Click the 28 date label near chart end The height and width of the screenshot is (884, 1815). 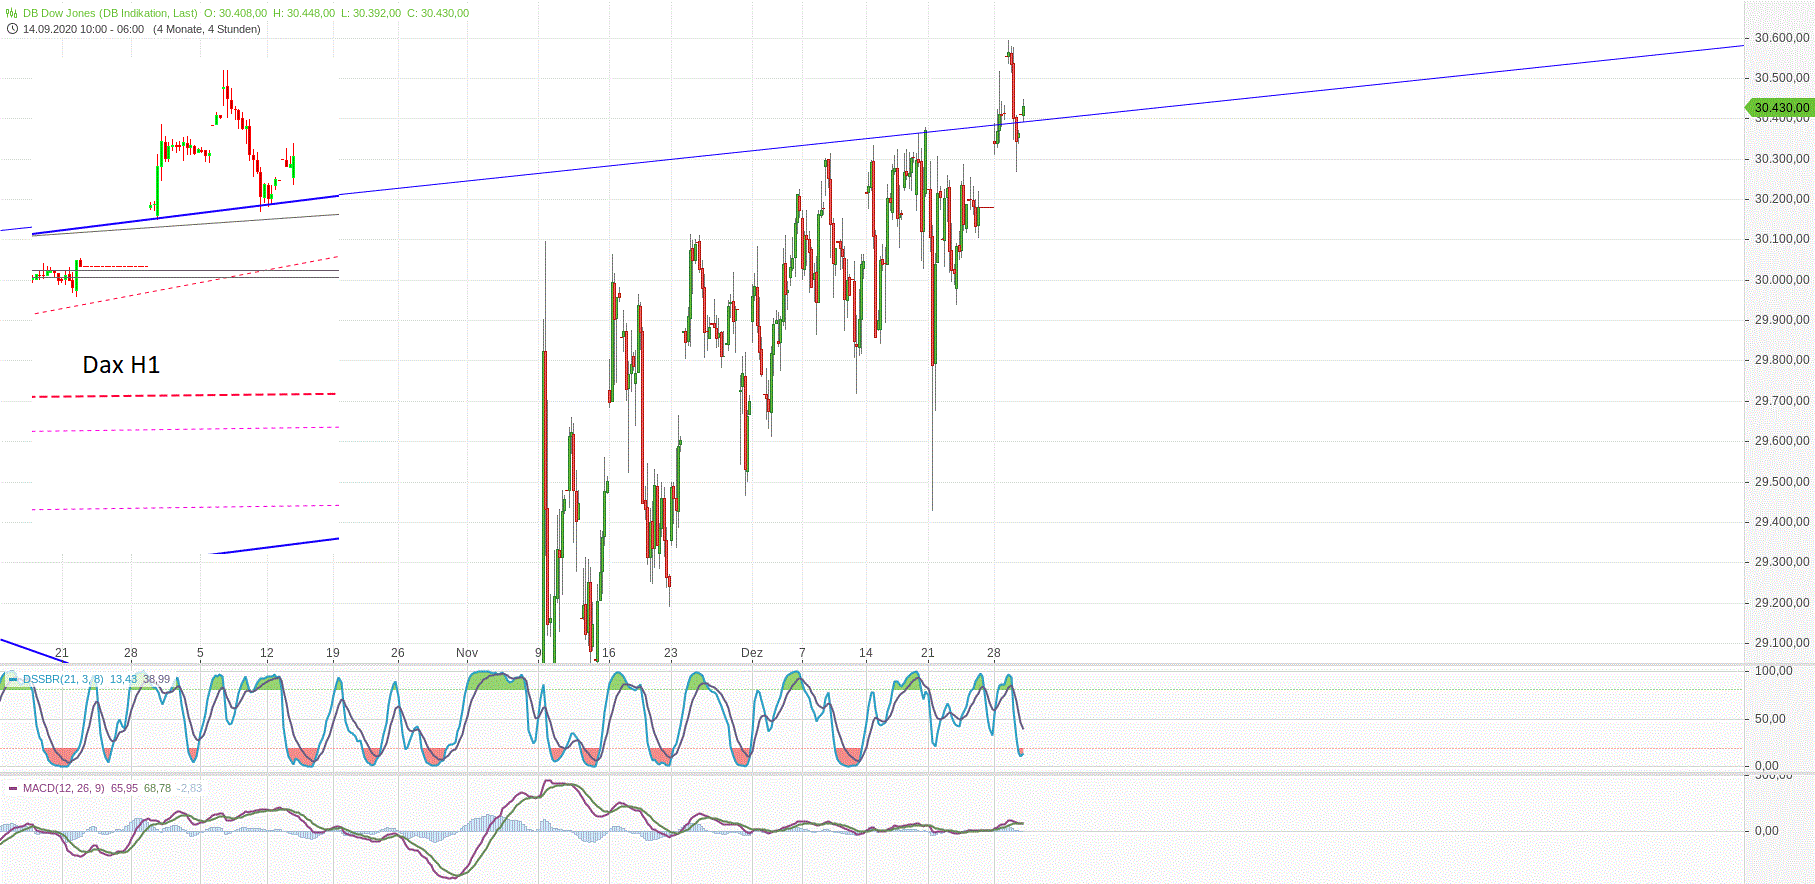(x=994, y=653)
